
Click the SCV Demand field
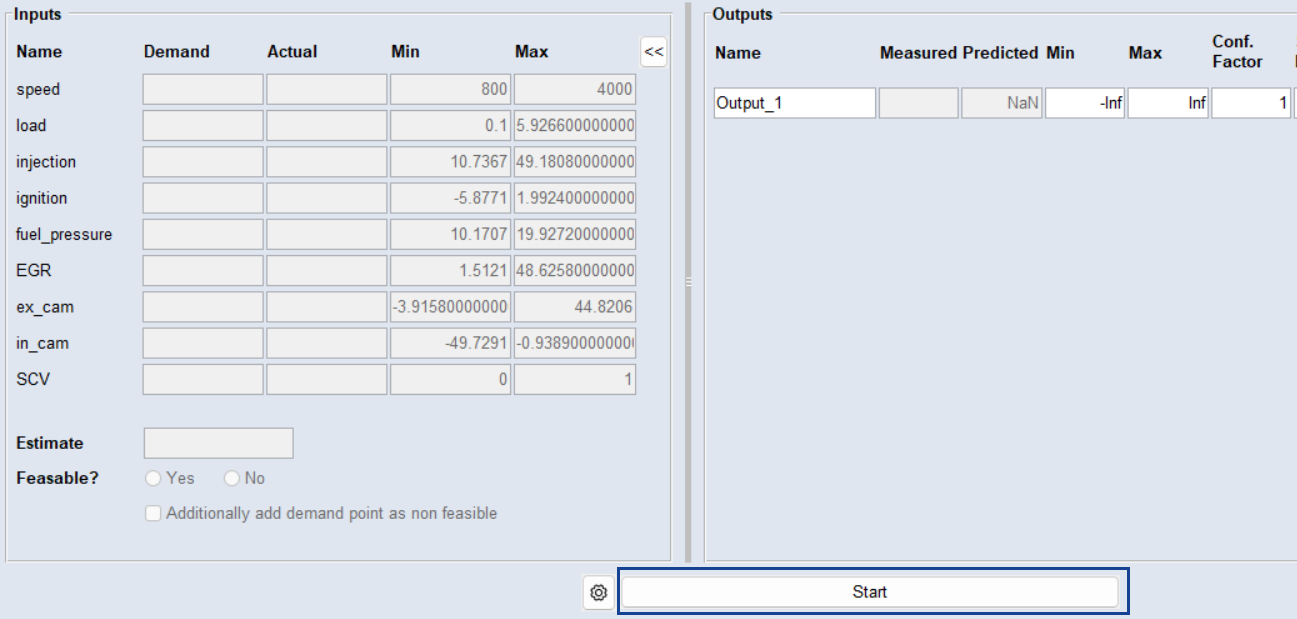(x=203, y=380)
